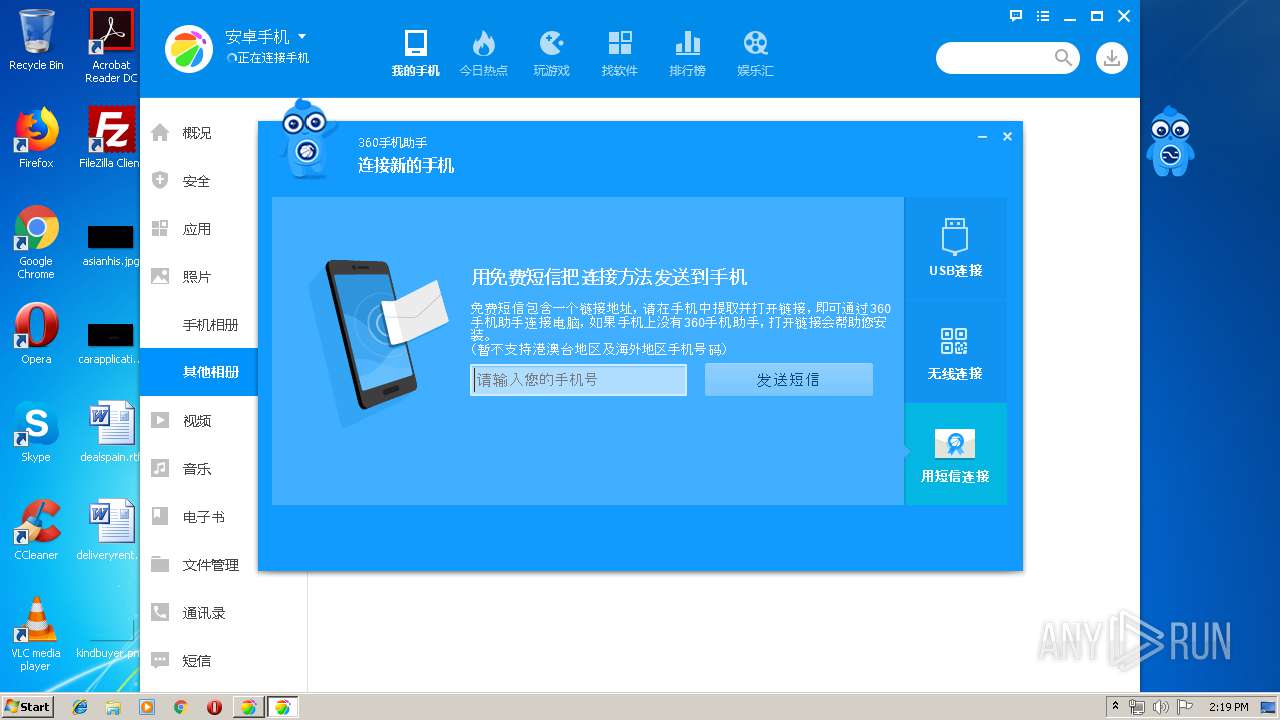Select 视频 videos in sidebar
Screen dimensions: 1280x720
point(198,421)
